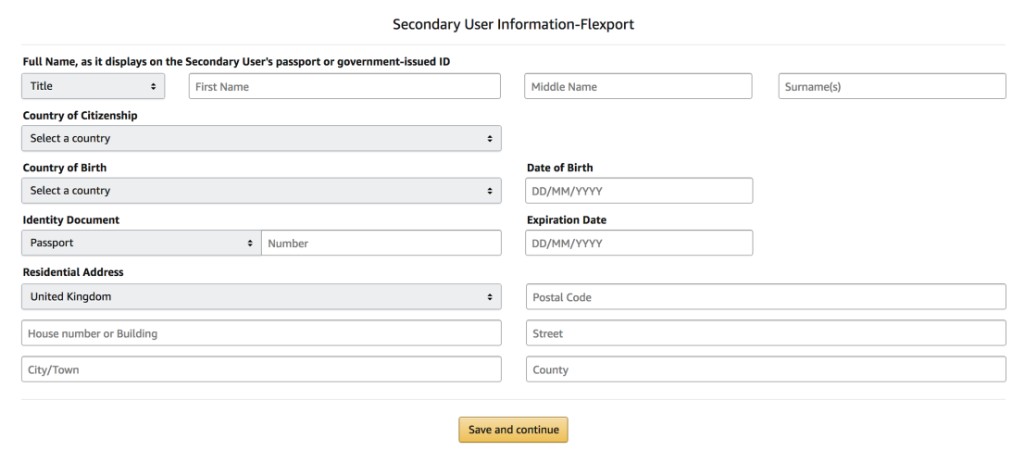The height and width of the screenshot is (459, 1024).
Task: Open the United Kingdom residential country dropdown
Action: (261, 297)
